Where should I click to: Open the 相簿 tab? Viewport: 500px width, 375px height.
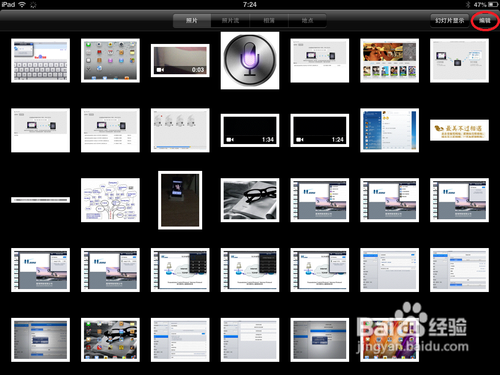[x=269, y=21]
